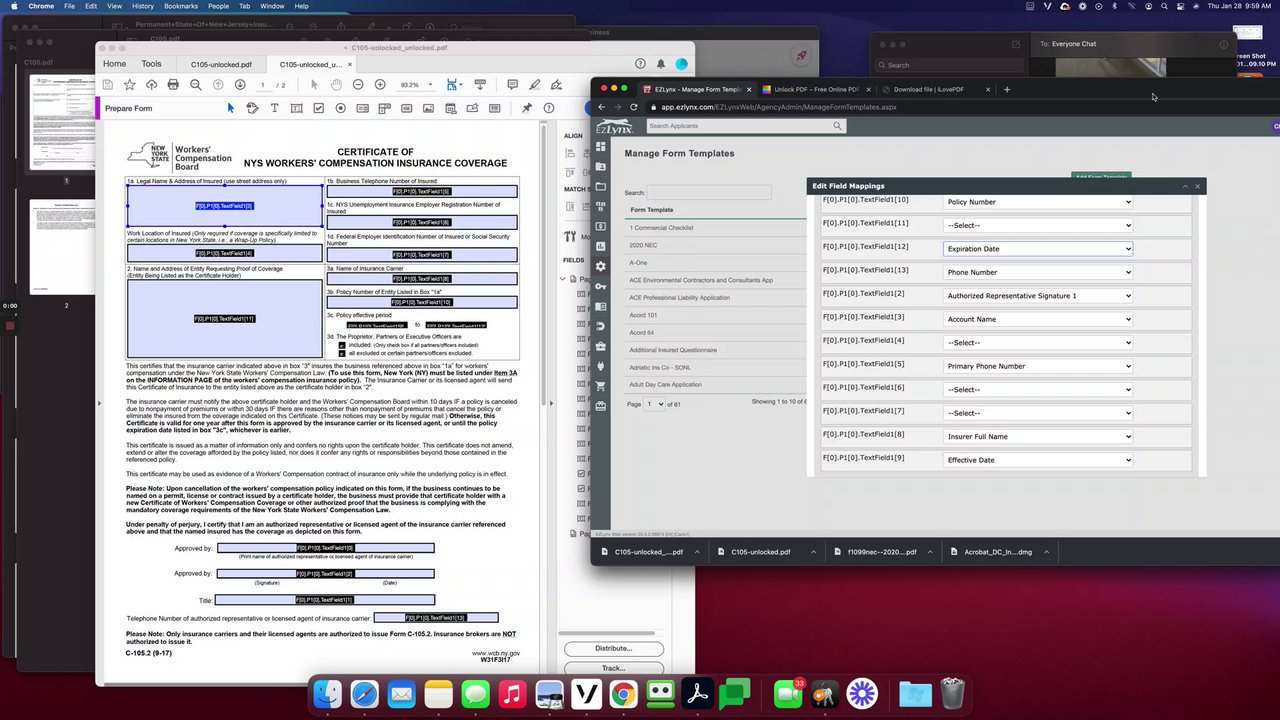The image size is (1280, 720).
Task: Open Acrobat page number field
Action: 263,85
